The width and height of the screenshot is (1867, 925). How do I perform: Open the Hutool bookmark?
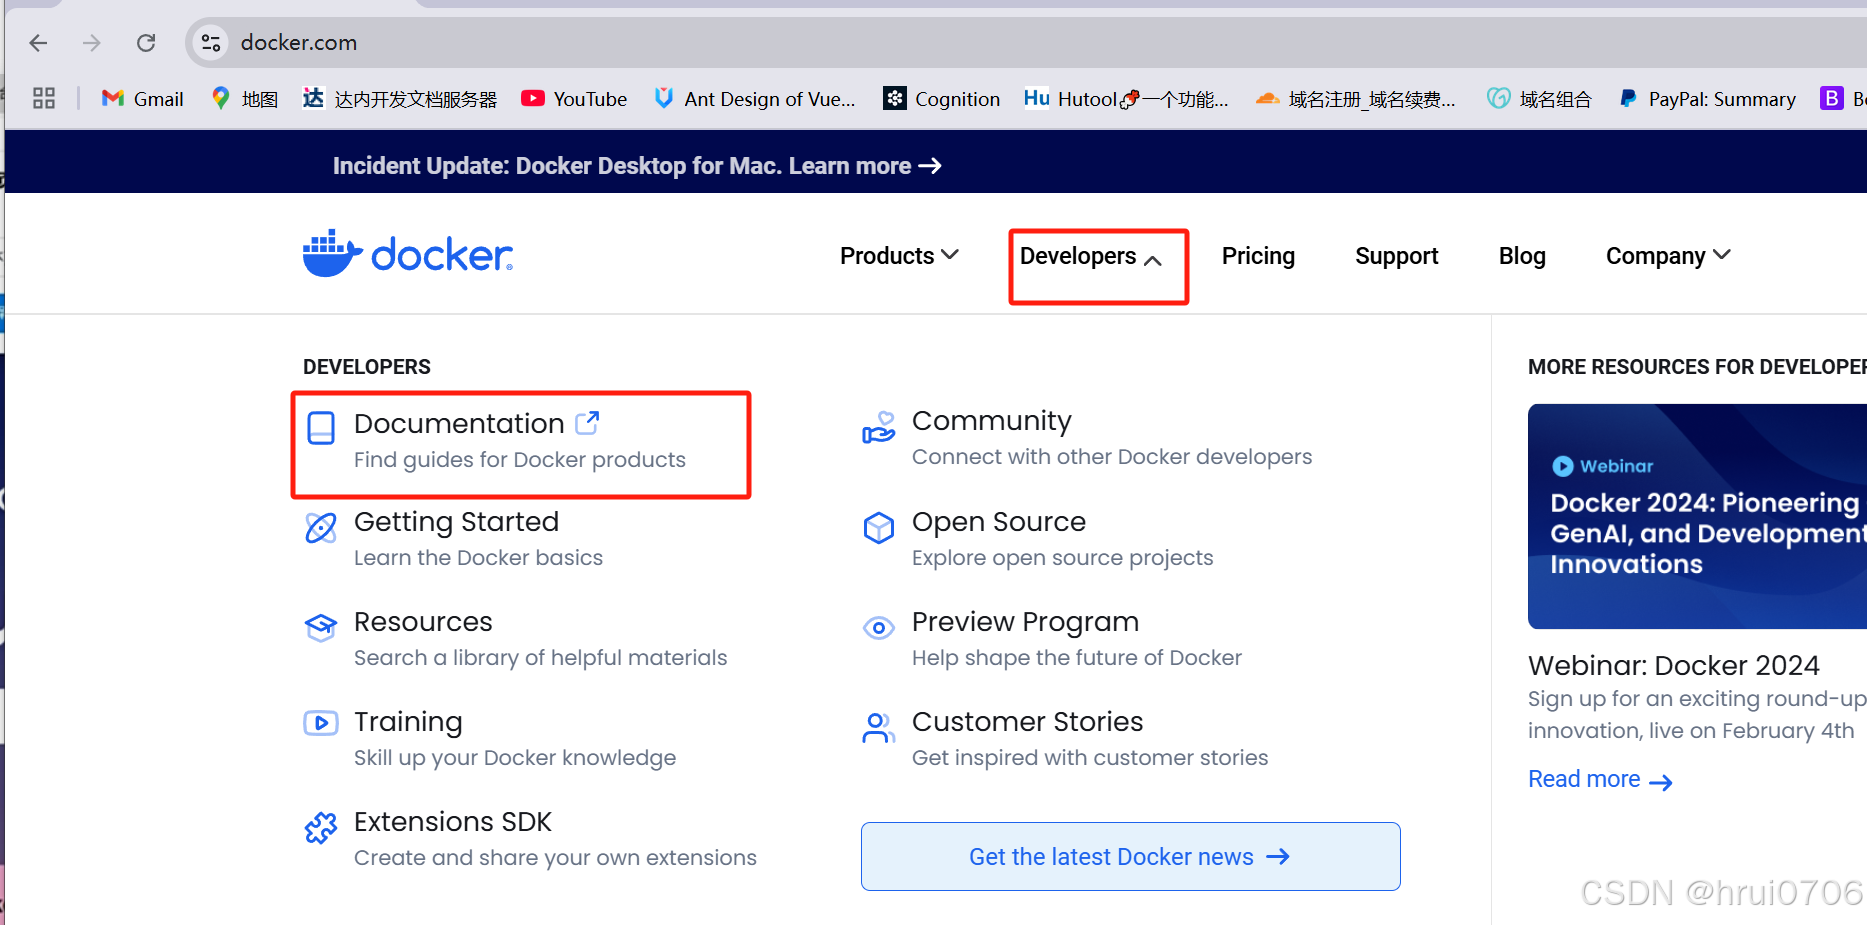pos(1126,99)
